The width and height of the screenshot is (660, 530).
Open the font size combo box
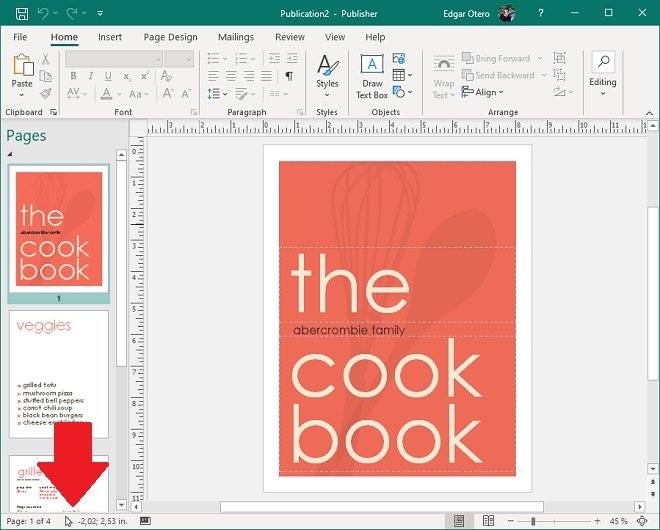tap(179, 59)
